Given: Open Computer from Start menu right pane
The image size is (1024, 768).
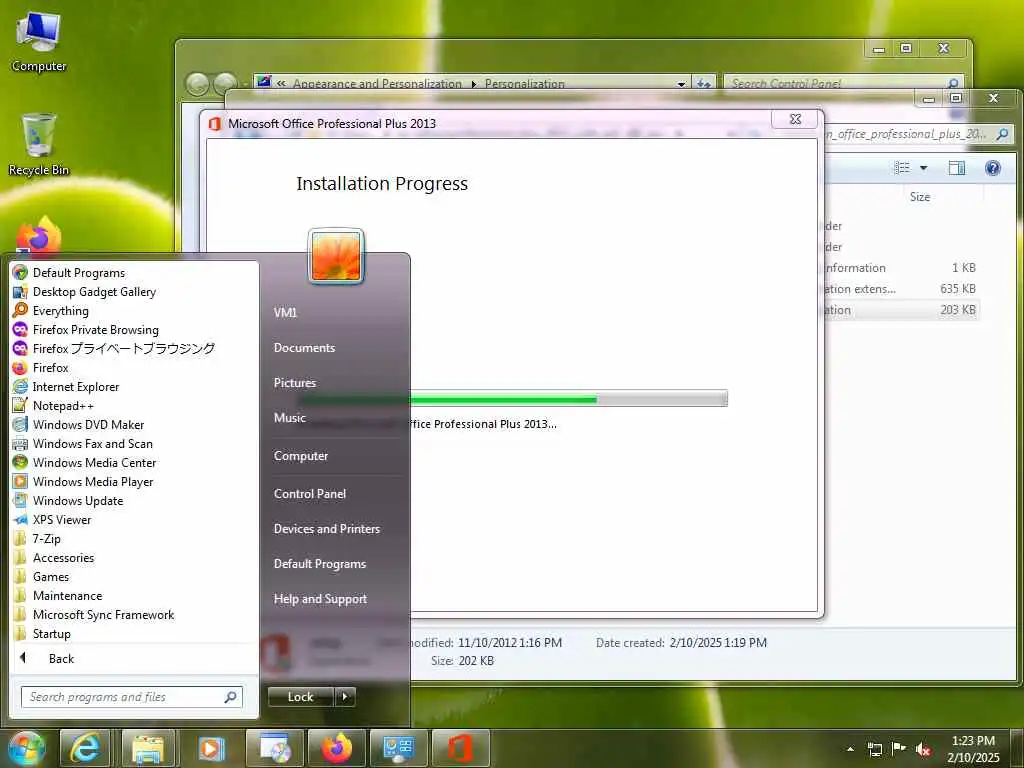Looking at the screenshot, I should (301, 456).
